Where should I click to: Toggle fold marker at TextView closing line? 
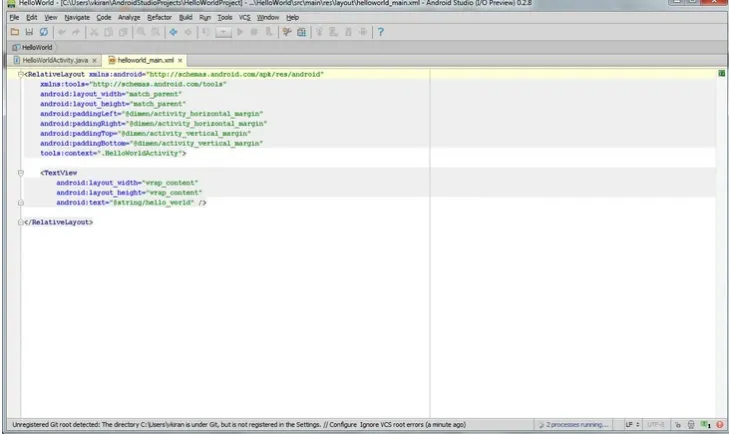[x=21, y=203]
